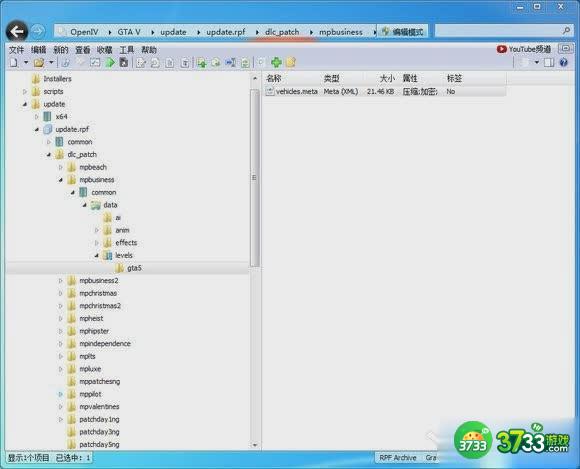Viewport: 580px width, 469px height.
Task: Click the blue arrow rename icon
Action: [231, 63]
